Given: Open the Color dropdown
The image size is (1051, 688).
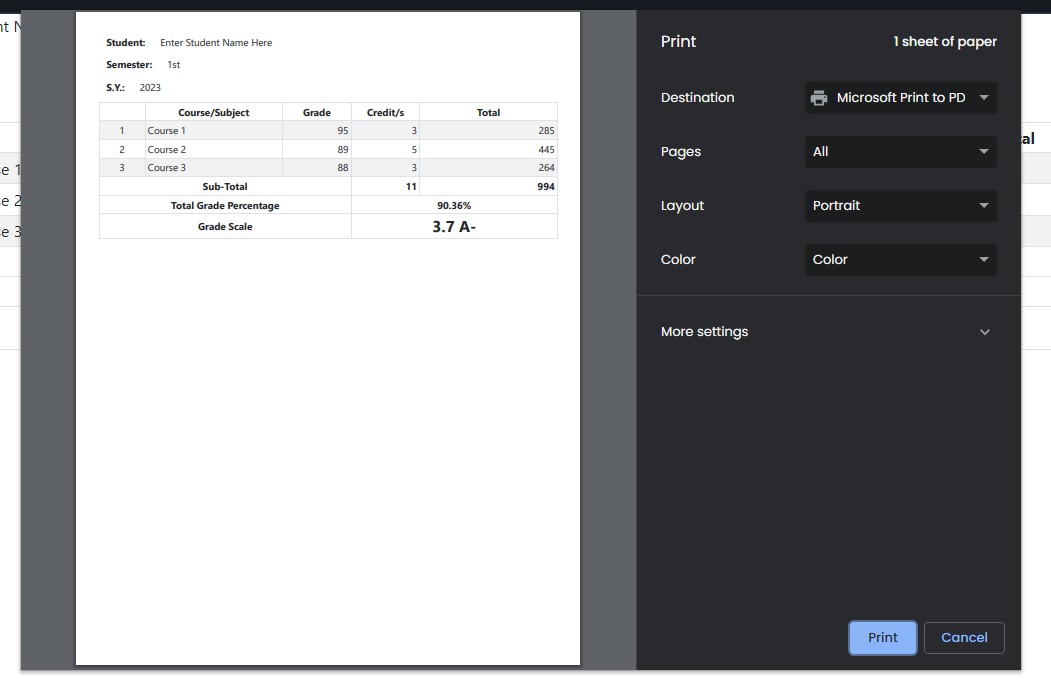Looking at the screenshot, I should [x=900, y=259].
